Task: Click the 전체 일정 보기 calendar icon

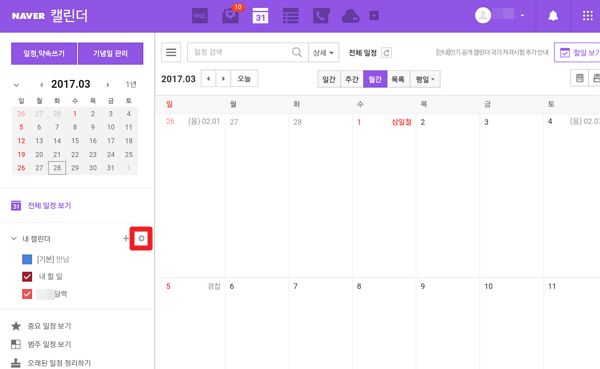Action: point(16,206)
